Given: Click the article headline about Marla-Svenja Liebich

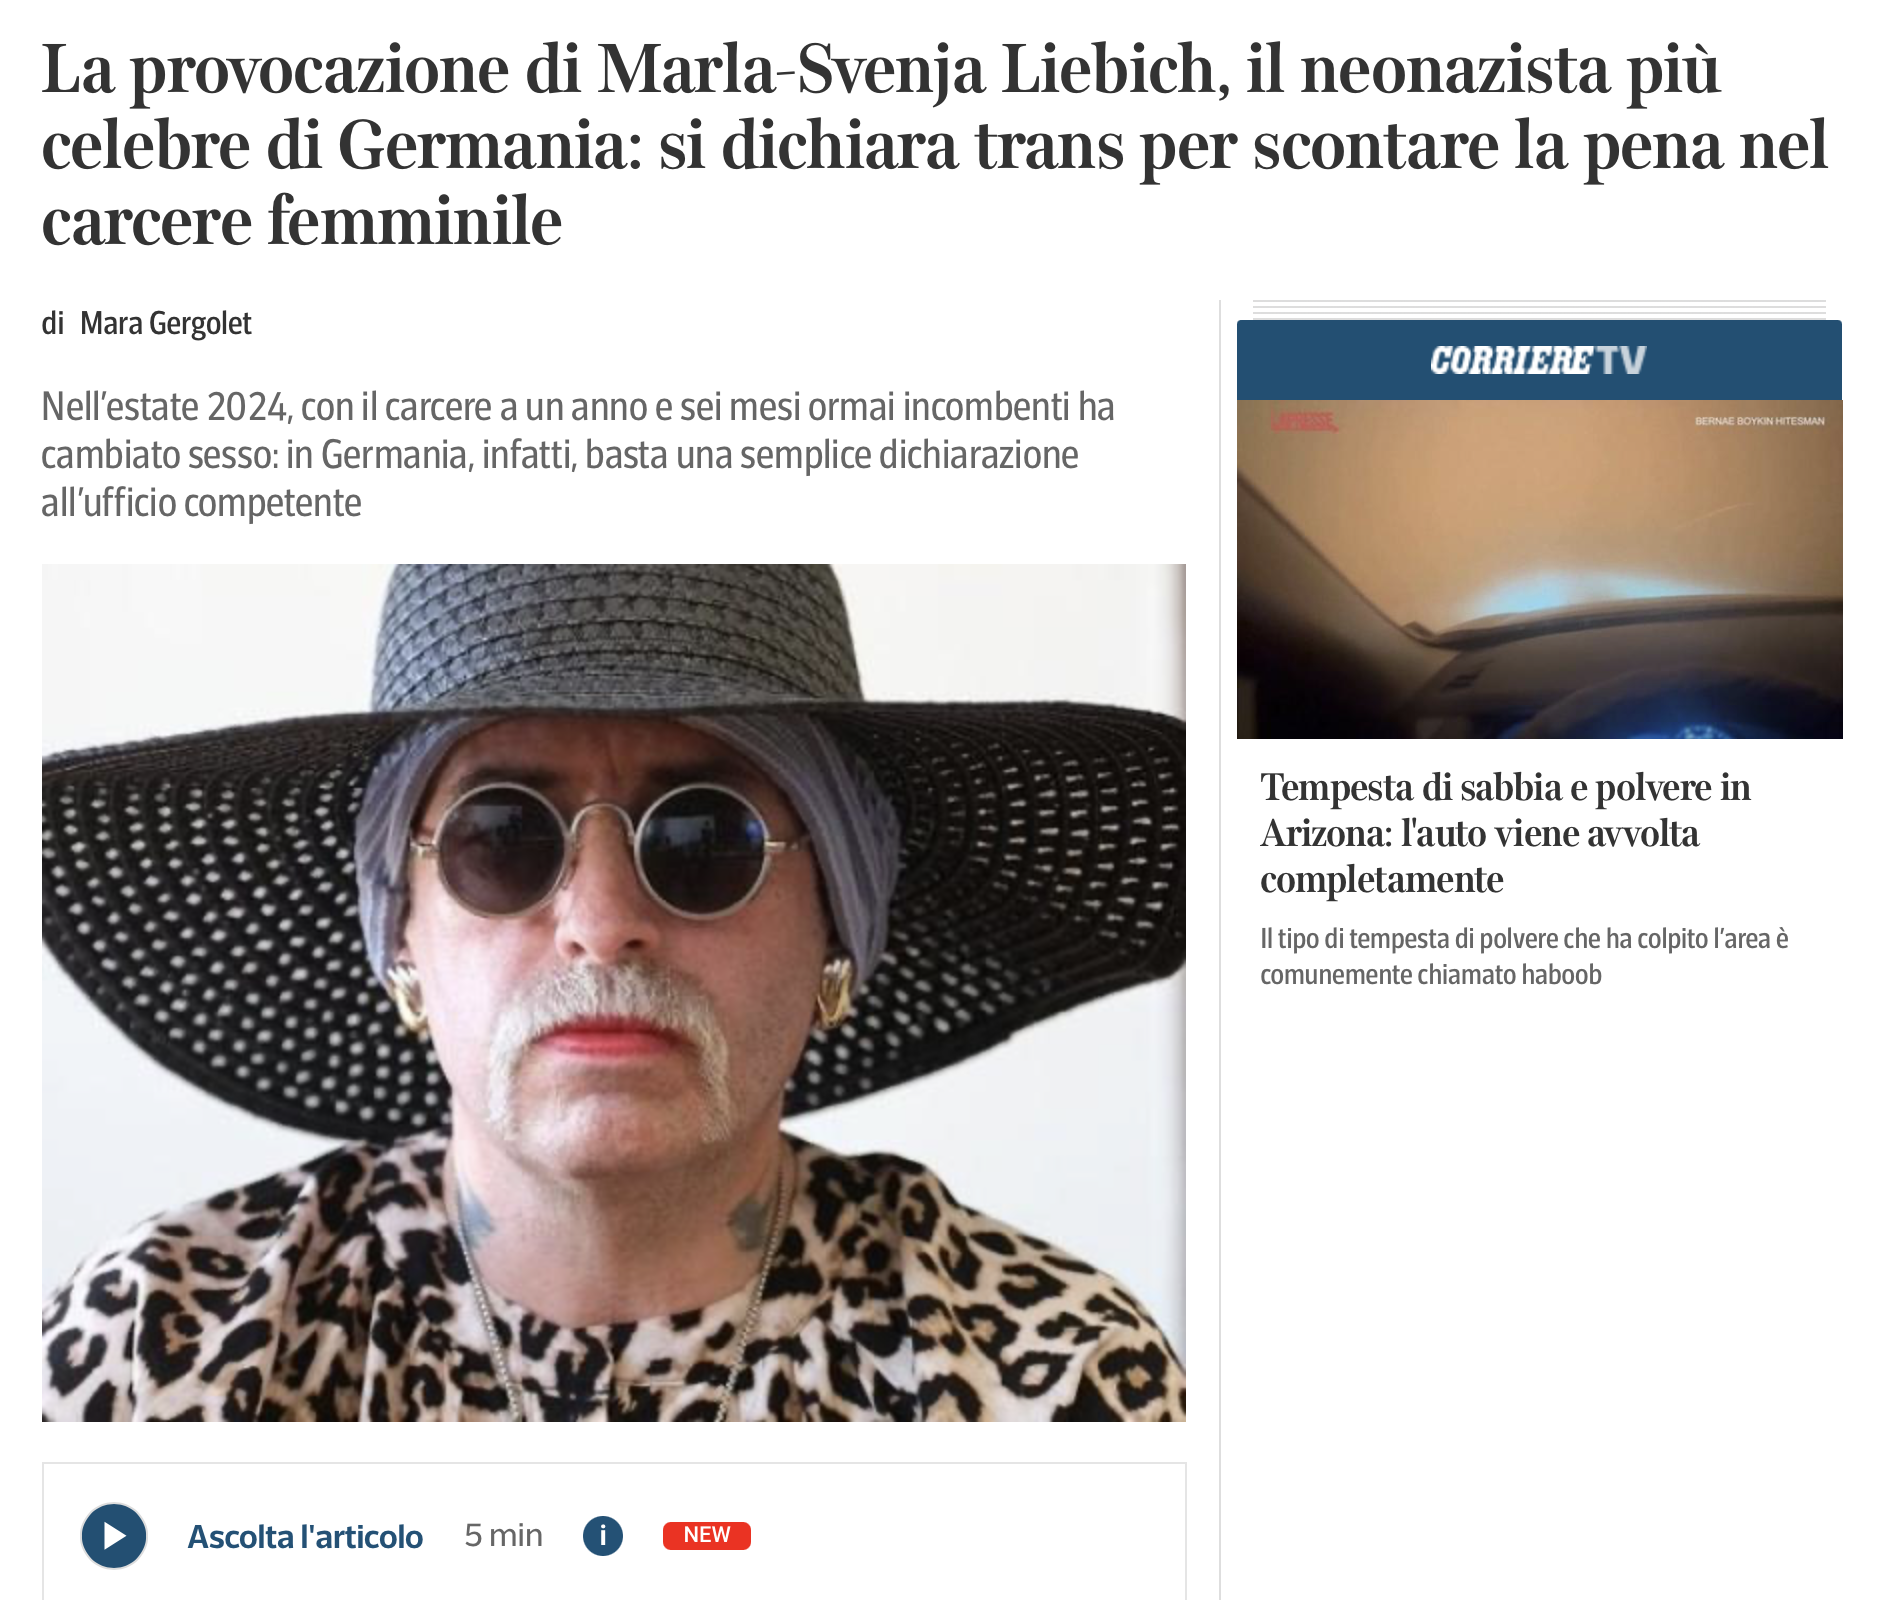Looking at the screenshot, I should (934, 145).
